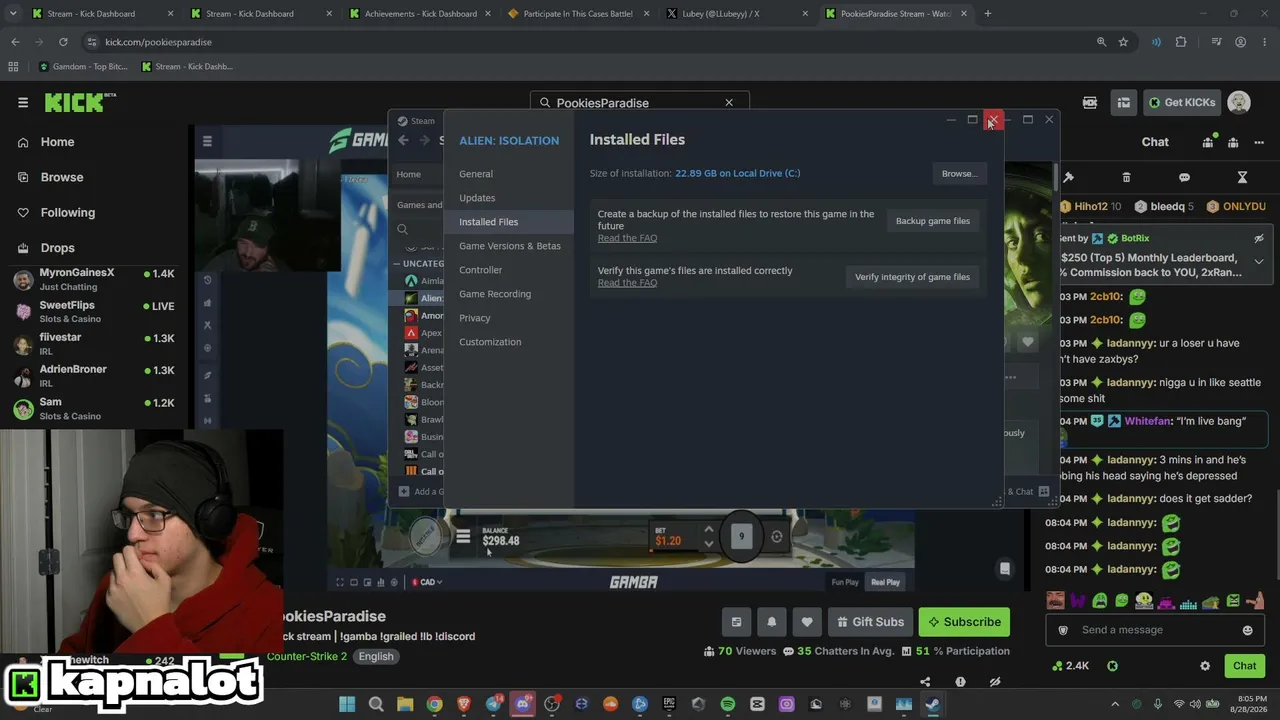Report the stream with exclamation icon
Viewport: 1280px width, 720px height.
(960, 682)
